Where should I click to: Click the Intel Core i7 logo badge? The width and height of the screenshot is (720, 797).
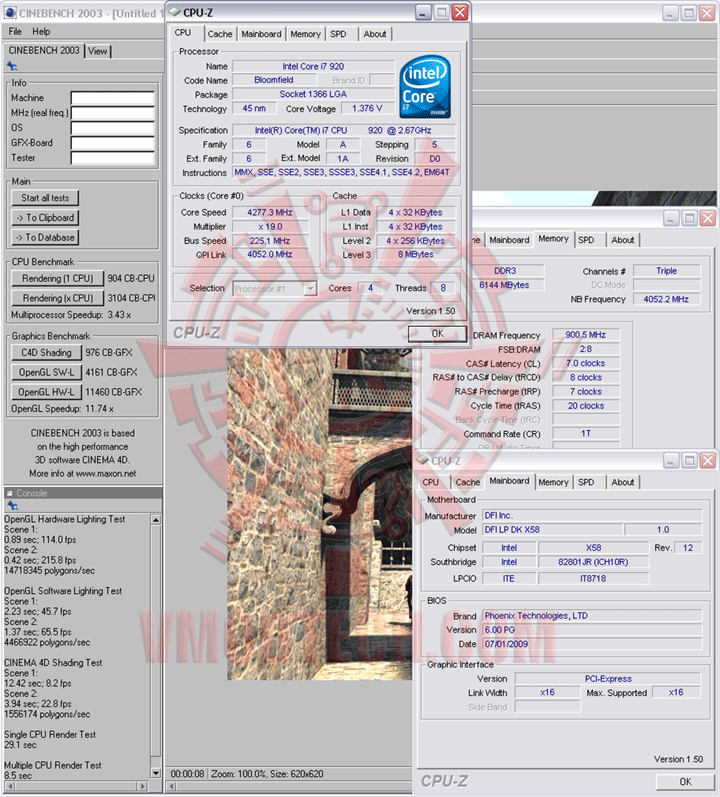point(425,86)
